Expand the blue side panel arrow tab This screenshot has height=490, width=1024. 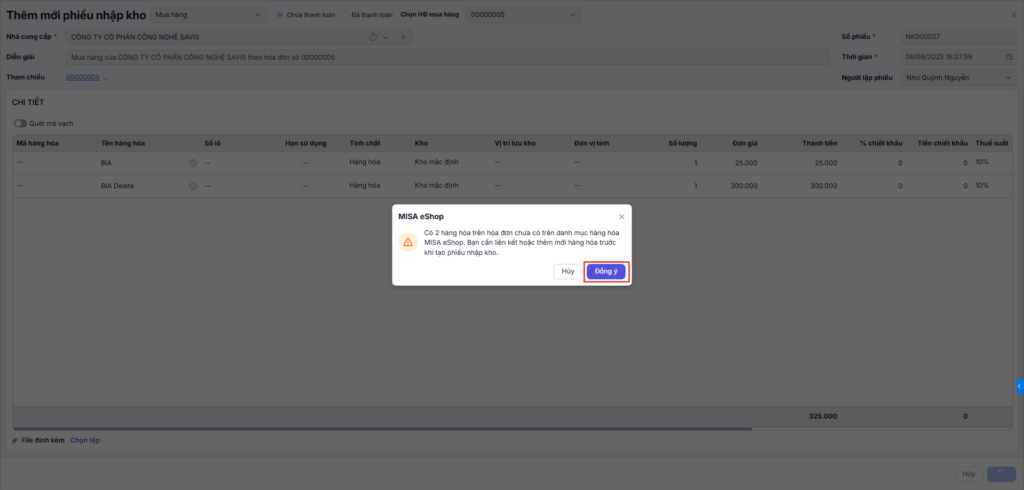[x=1019, y=387]
